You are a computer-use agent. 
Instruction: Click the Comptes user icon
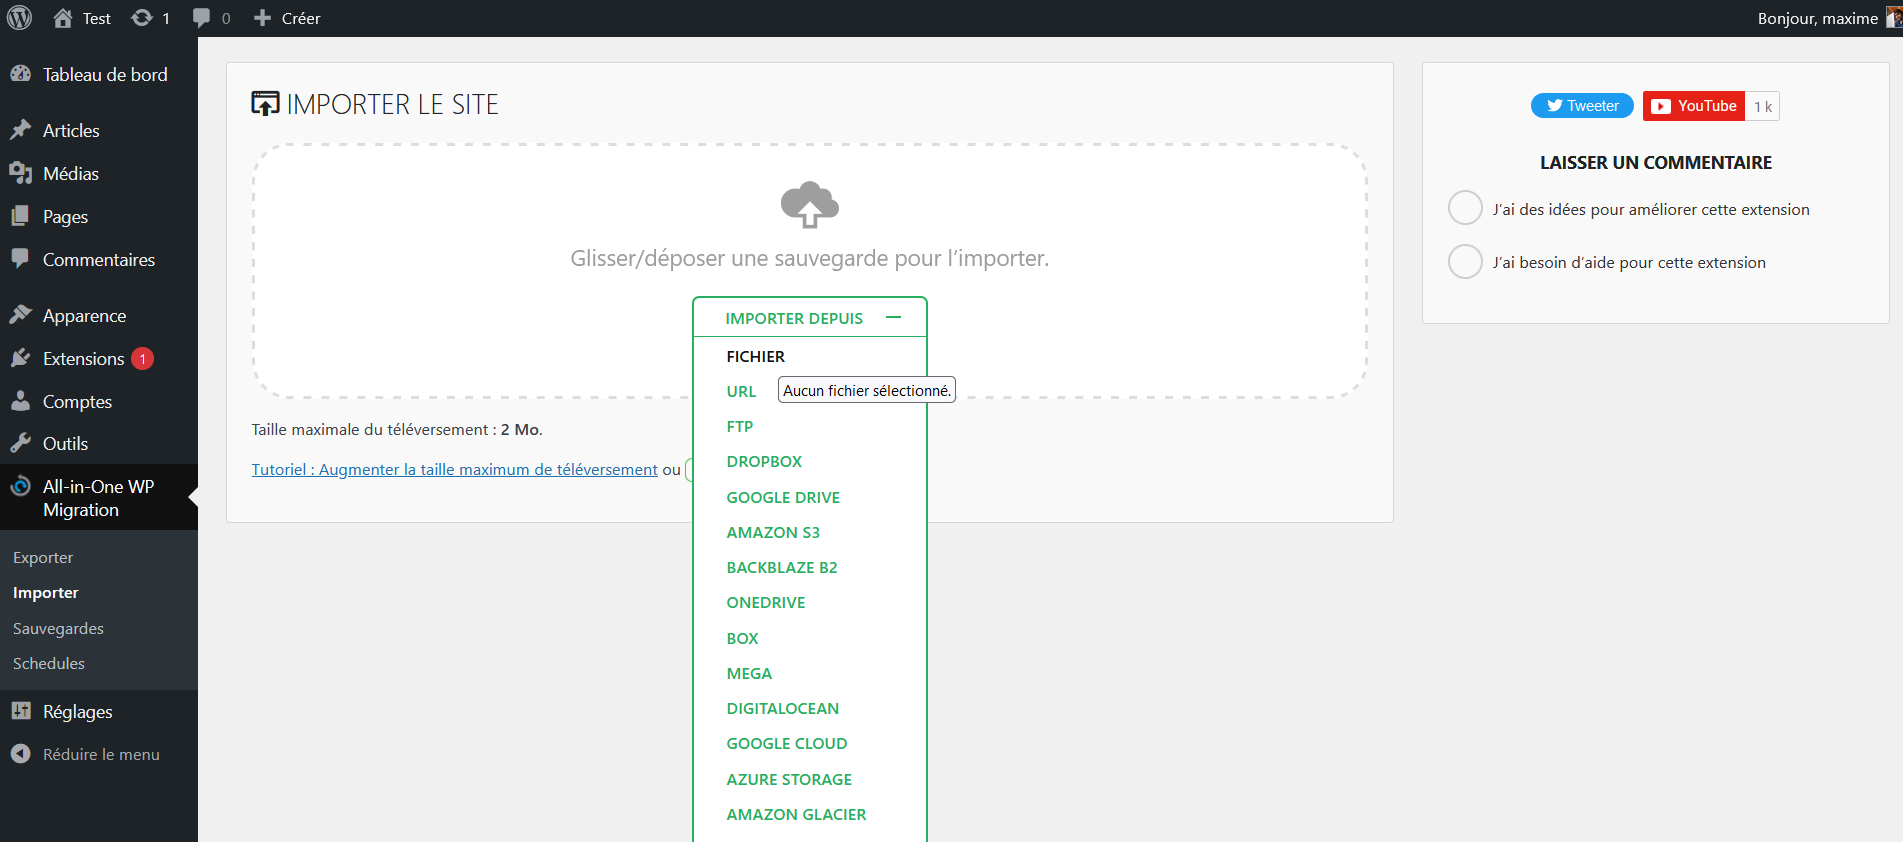[x=20, y=401]
